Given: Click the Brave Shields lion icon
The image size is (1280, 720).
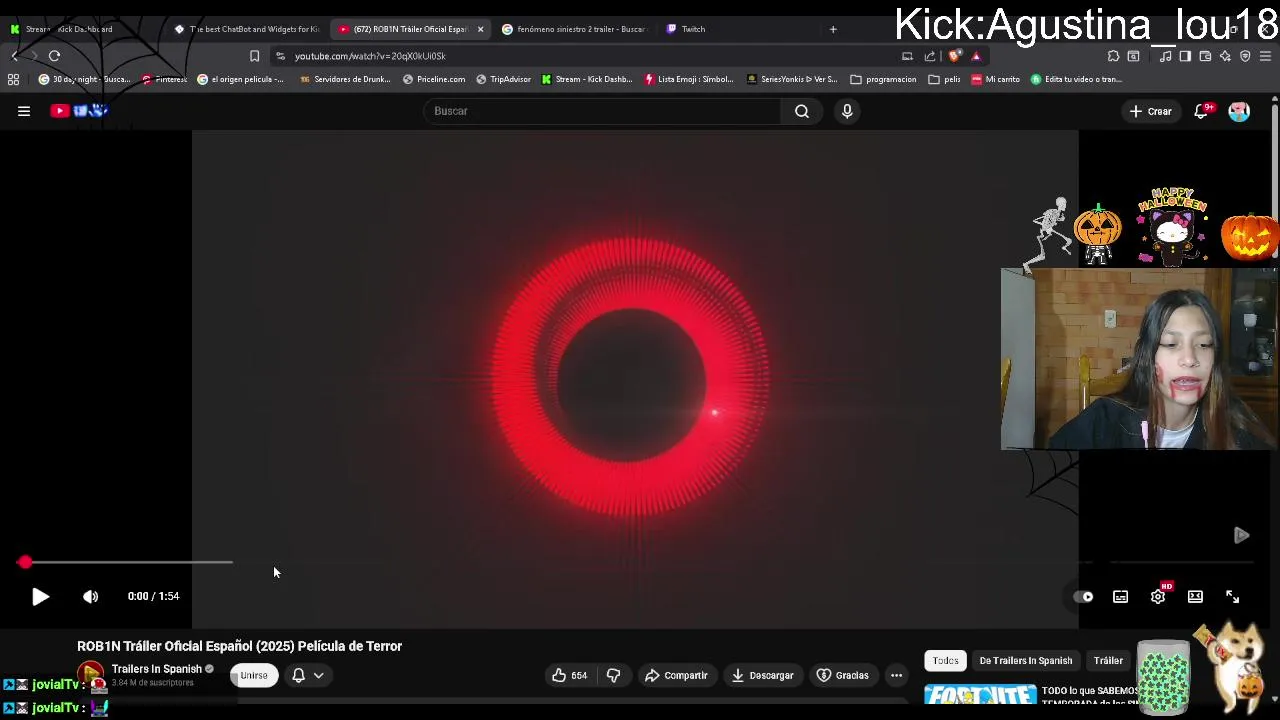Looking at the screenshot, I should click(956, 56).
